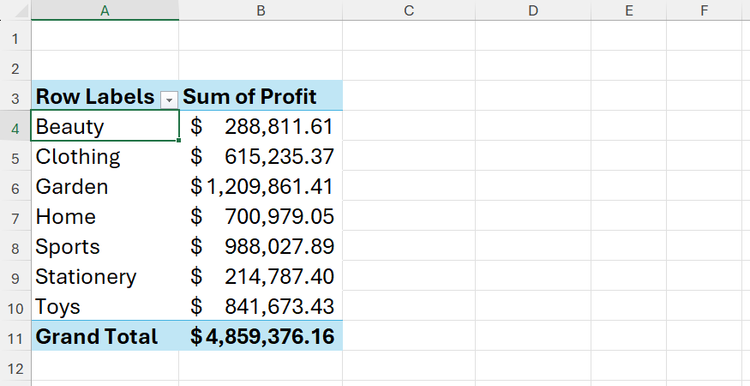Select the Home row label cell

pos(105,216)
